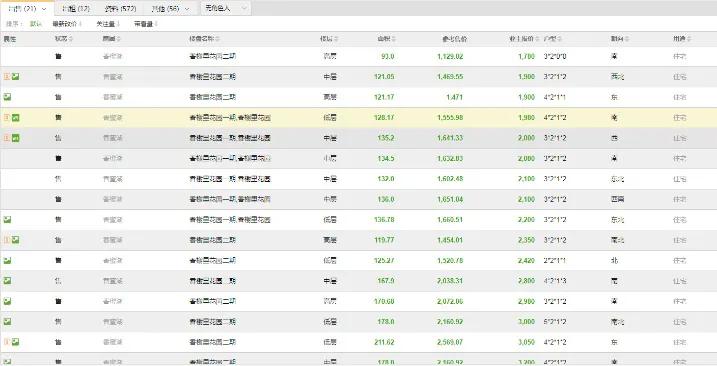Image resolution: width=717 pixels, height=366 pixels.
Task: Click the 3,050 listing price cell
Action: [526, 342]
